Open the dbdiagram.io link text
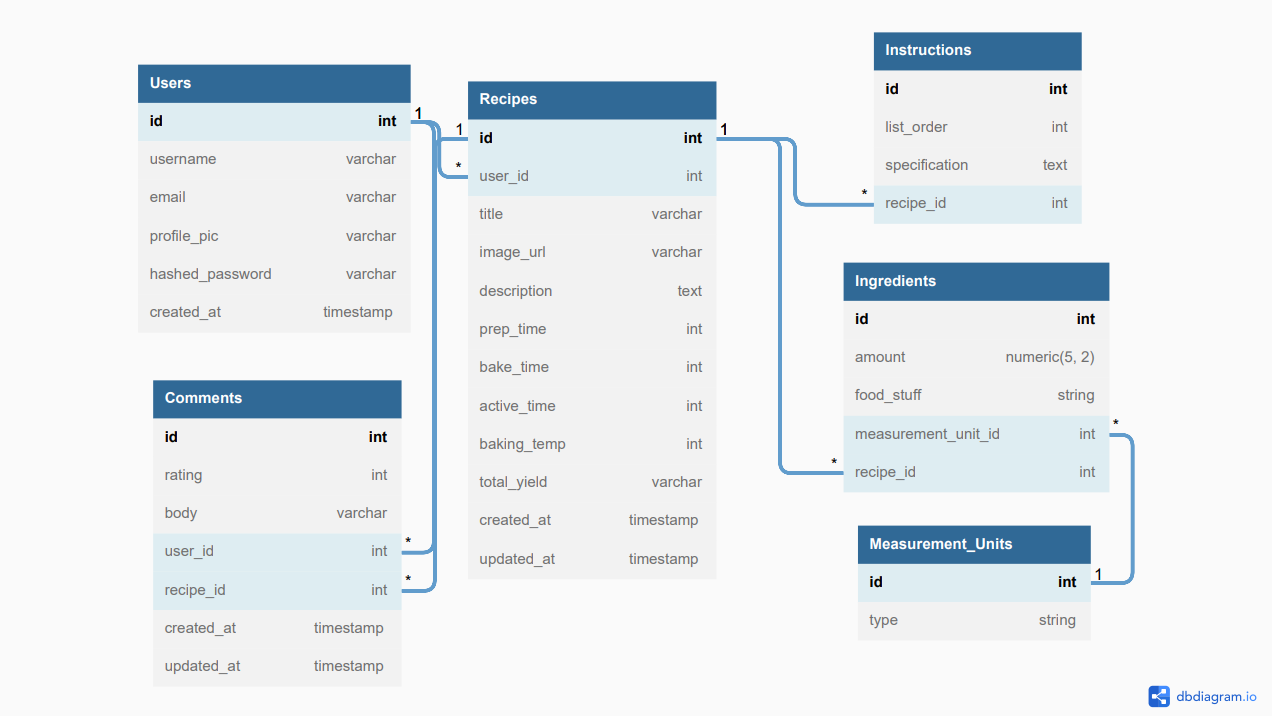1272x716 pixels. click(1217, 697)
